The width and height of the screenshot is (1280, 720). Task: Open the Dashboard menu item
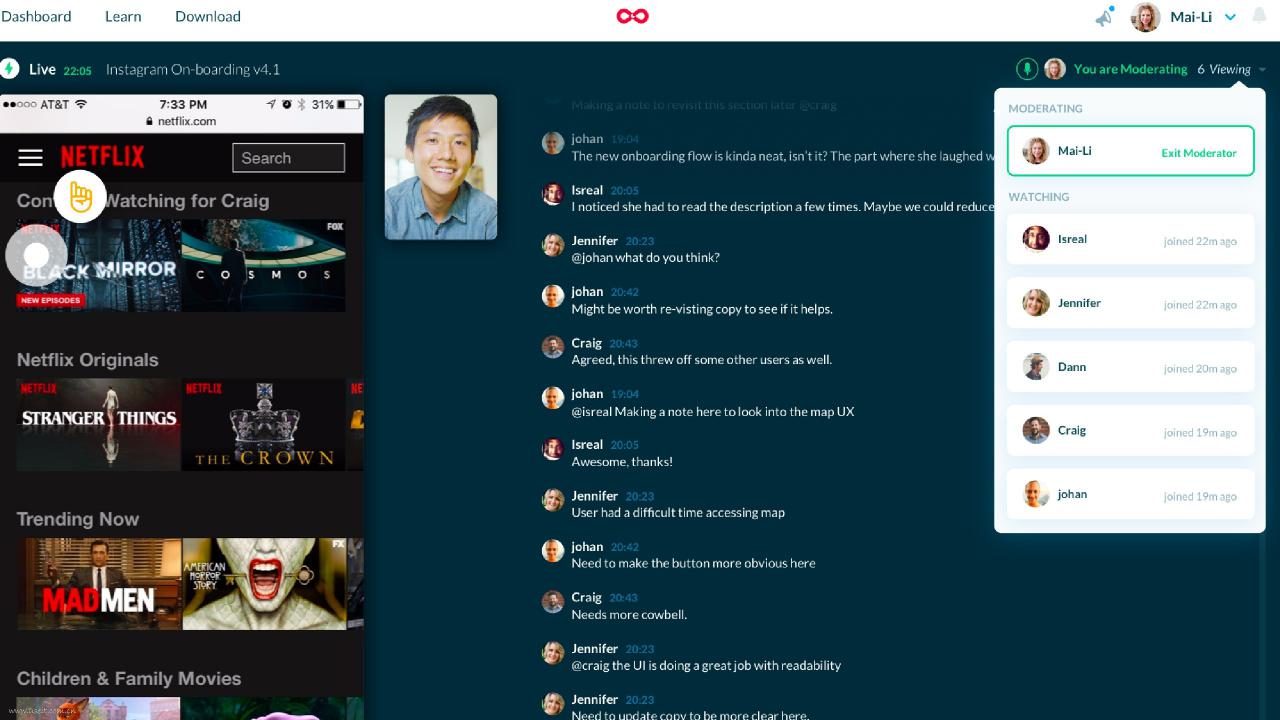[36, 16]
